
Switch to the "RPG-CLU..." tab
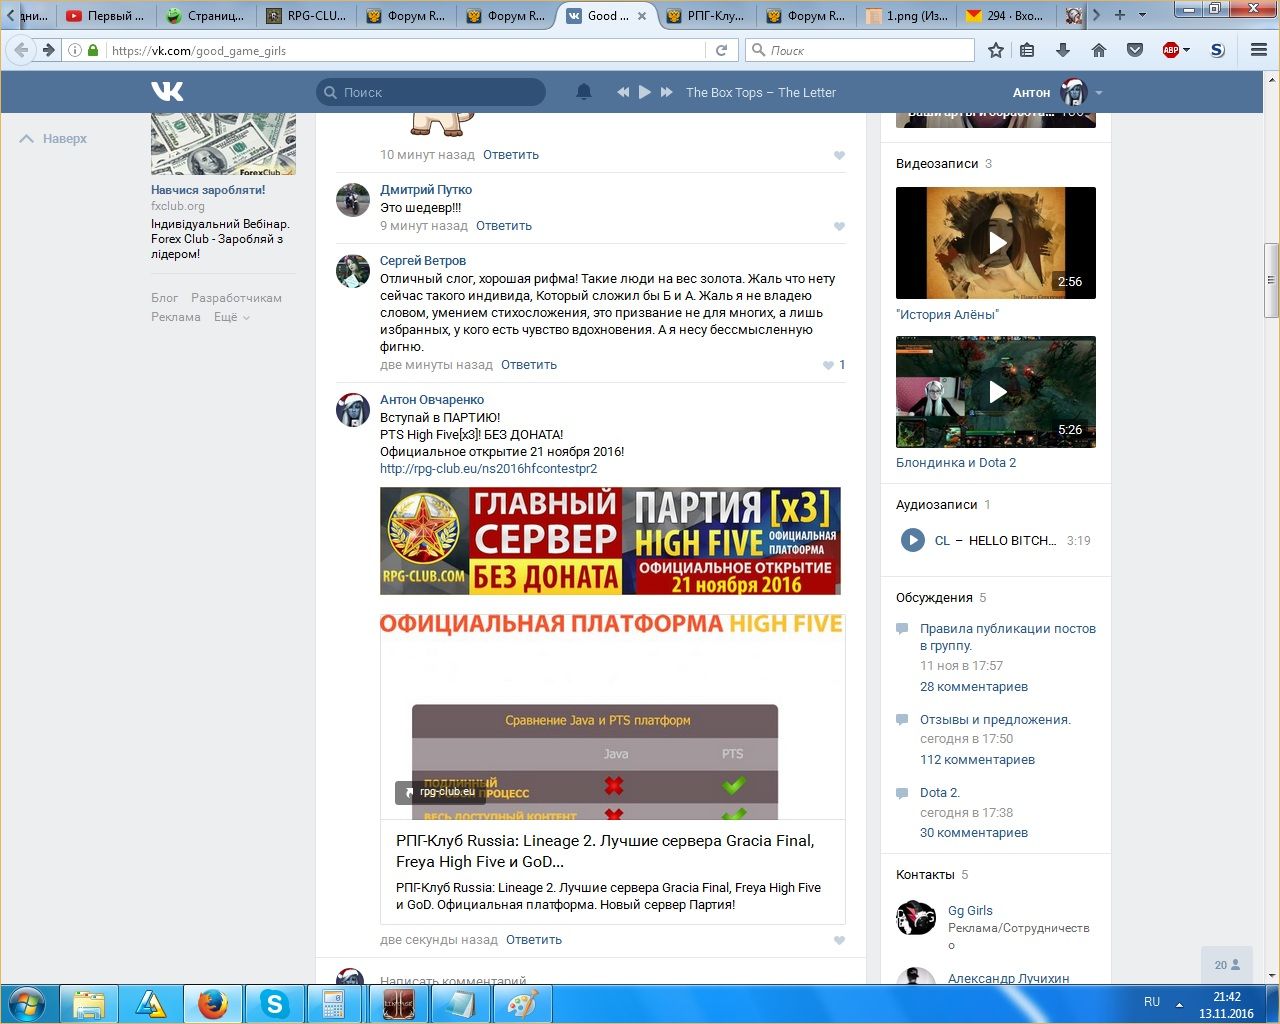tap(305, 15)
